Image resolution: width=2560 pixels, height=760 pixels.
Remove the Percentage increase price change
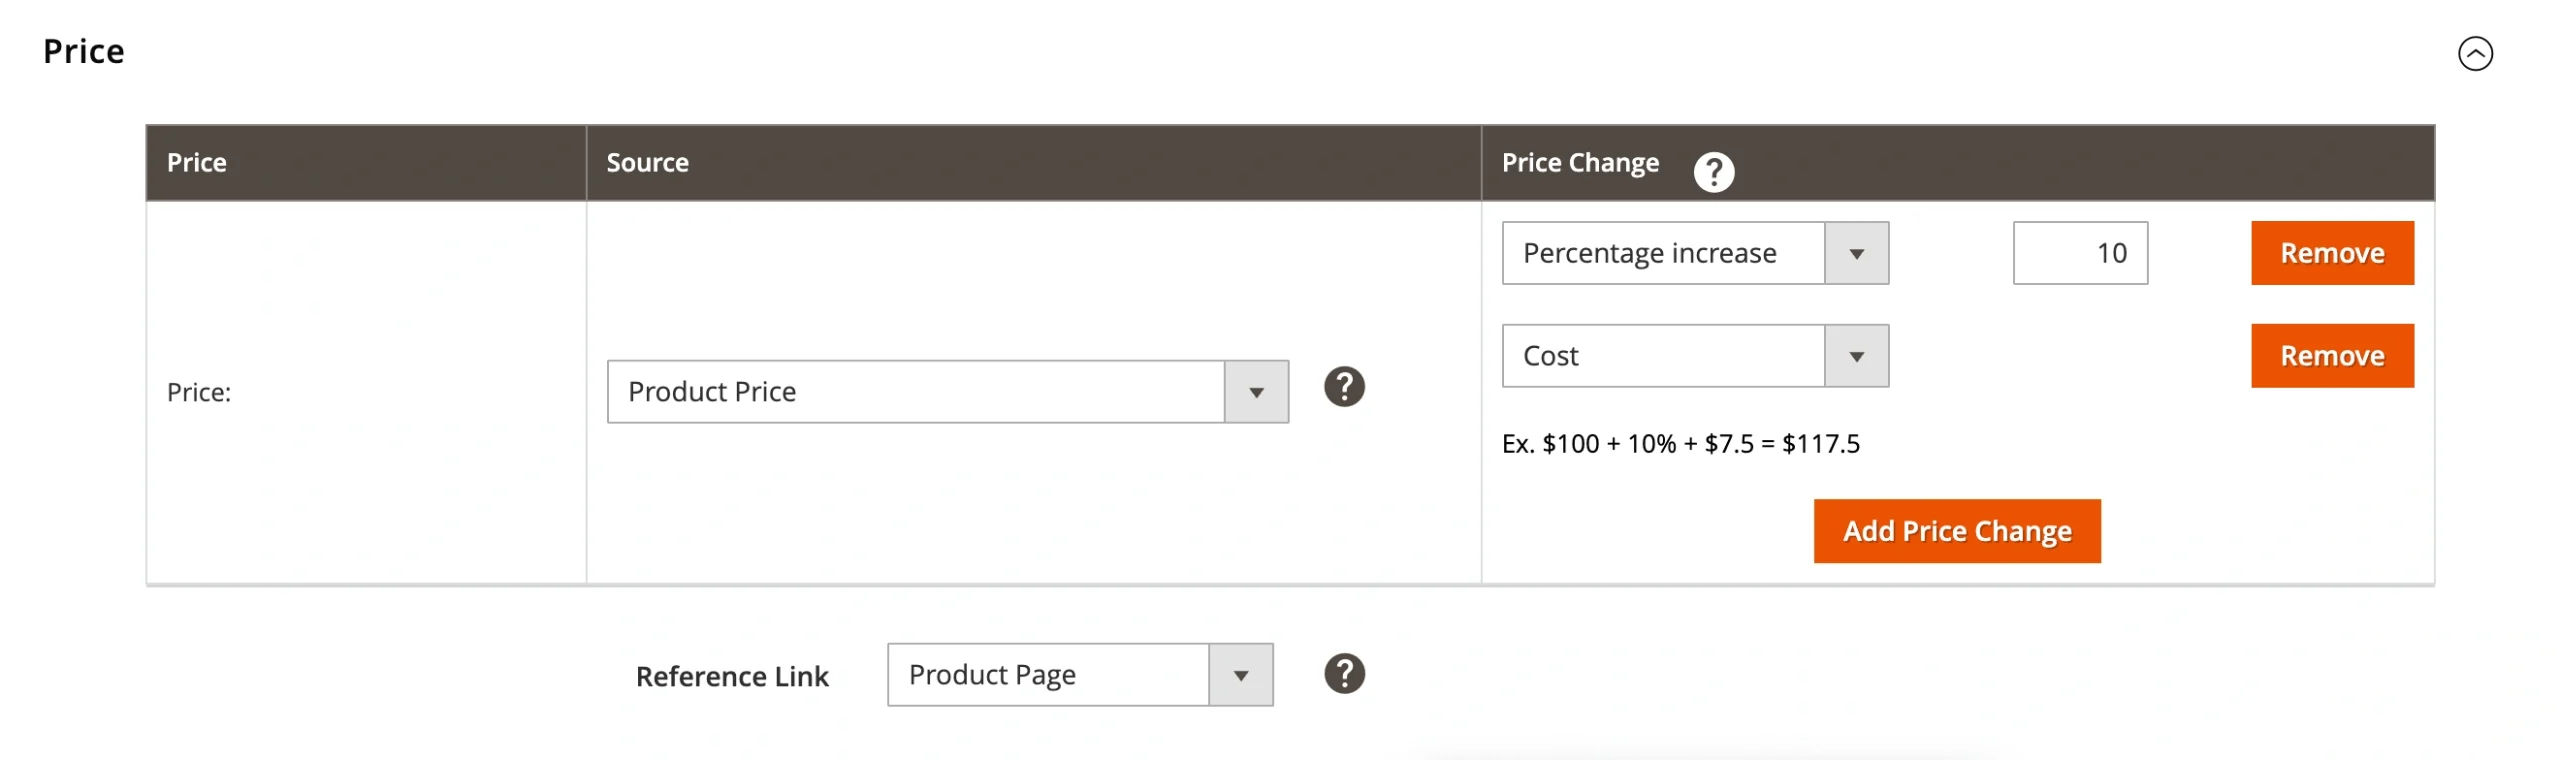(x=2331, y=253)
